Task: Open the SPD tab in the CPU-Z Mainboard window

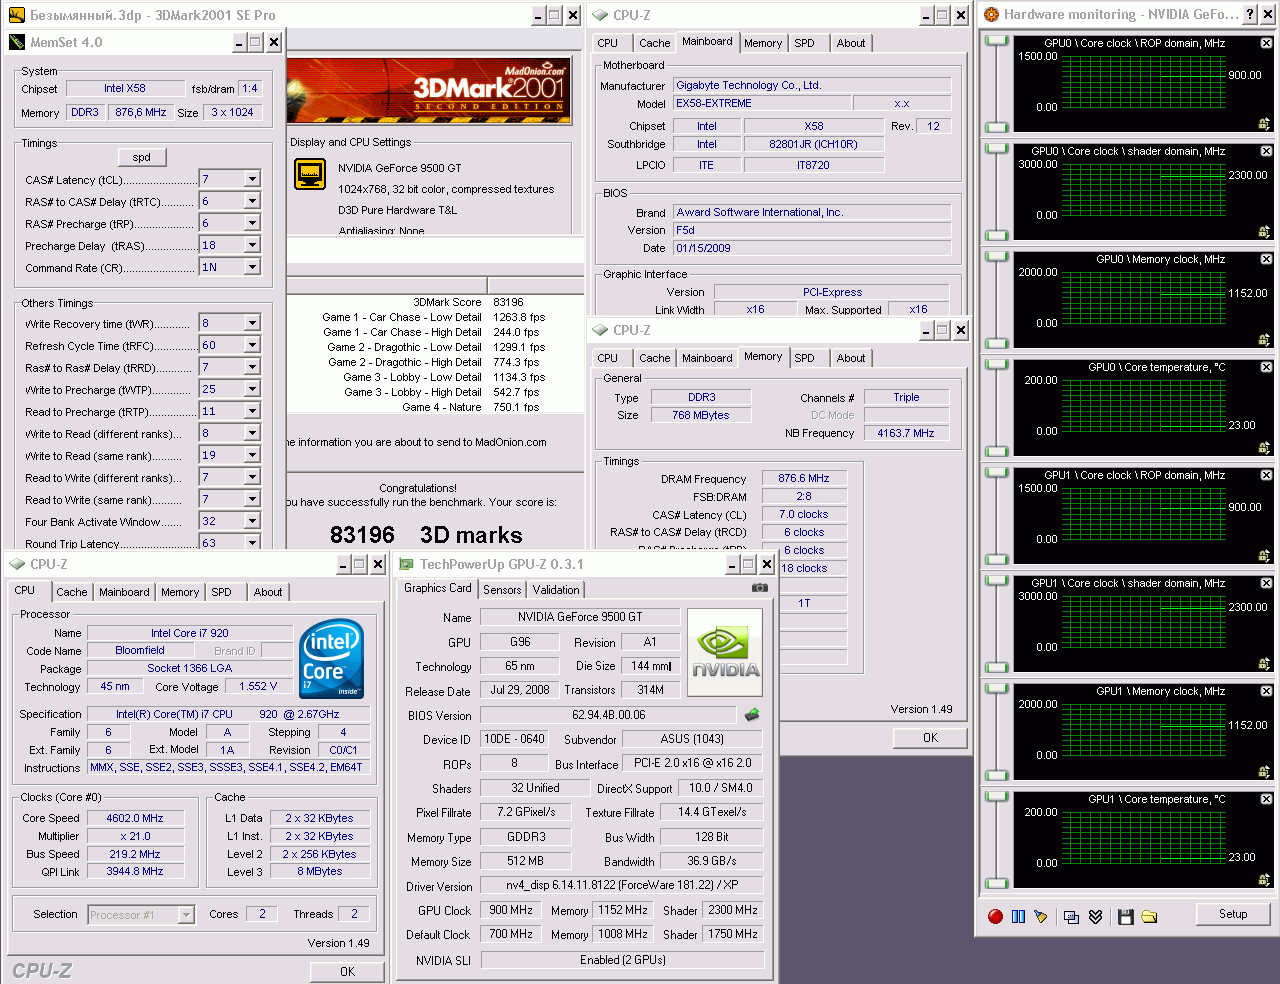Action: pyautogui.click(x=804, y=43)
